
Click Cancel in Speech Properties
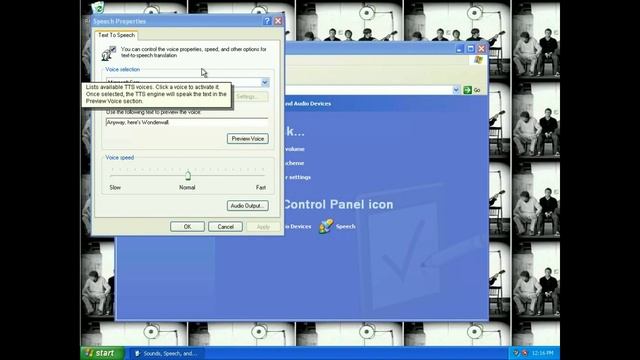click(225, 227)
